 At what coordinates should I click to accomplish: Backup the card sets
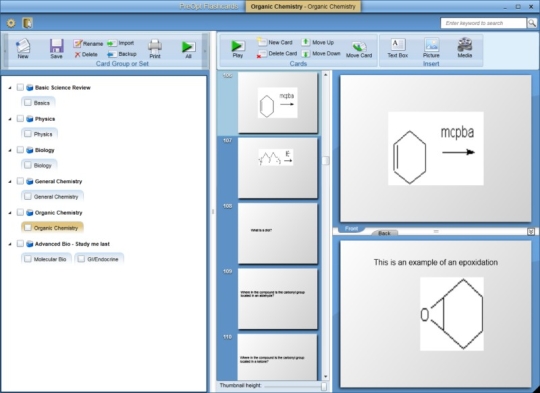point(122,54)
